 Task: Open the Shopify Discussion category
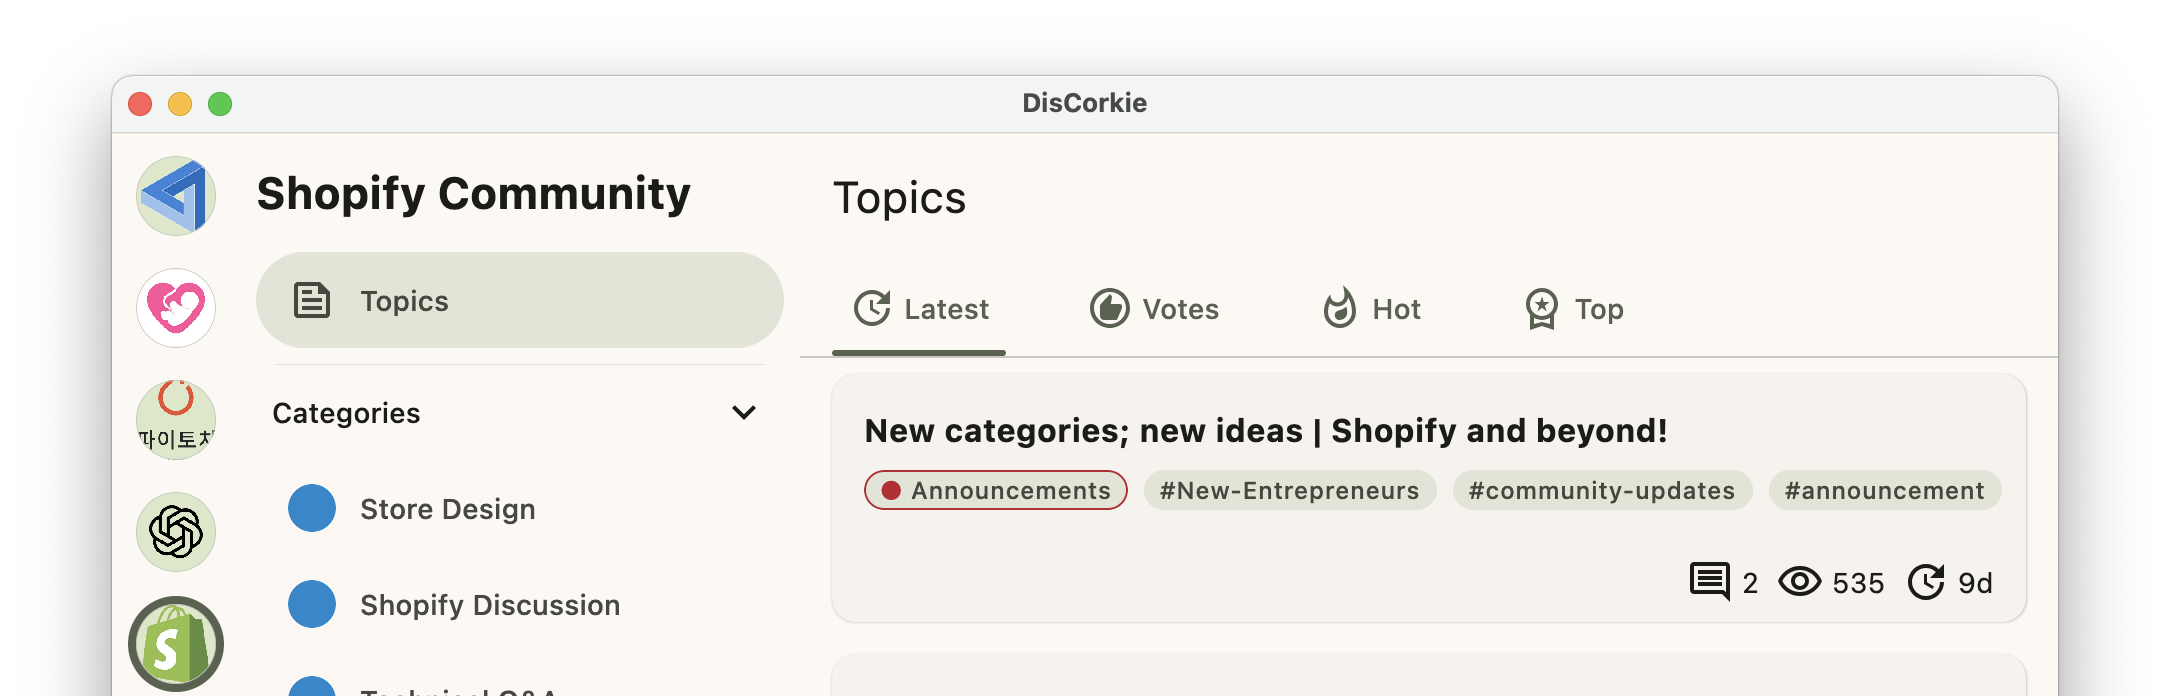(489, 605)
